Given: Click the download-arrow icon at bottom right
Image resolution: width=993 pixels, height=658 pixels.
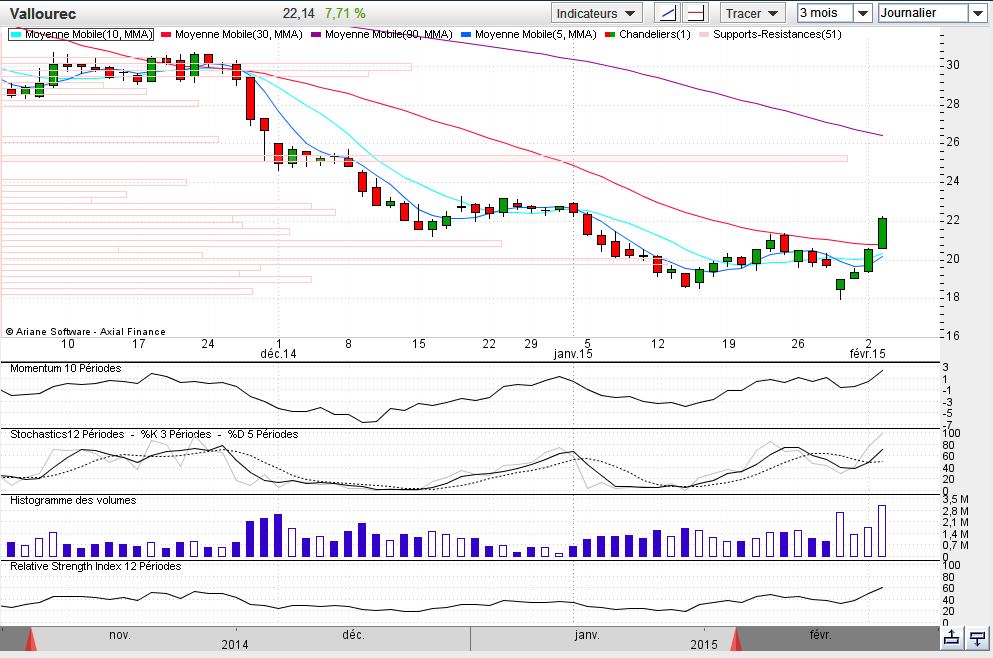Looking at the screenshot, I should pos(978,638).
